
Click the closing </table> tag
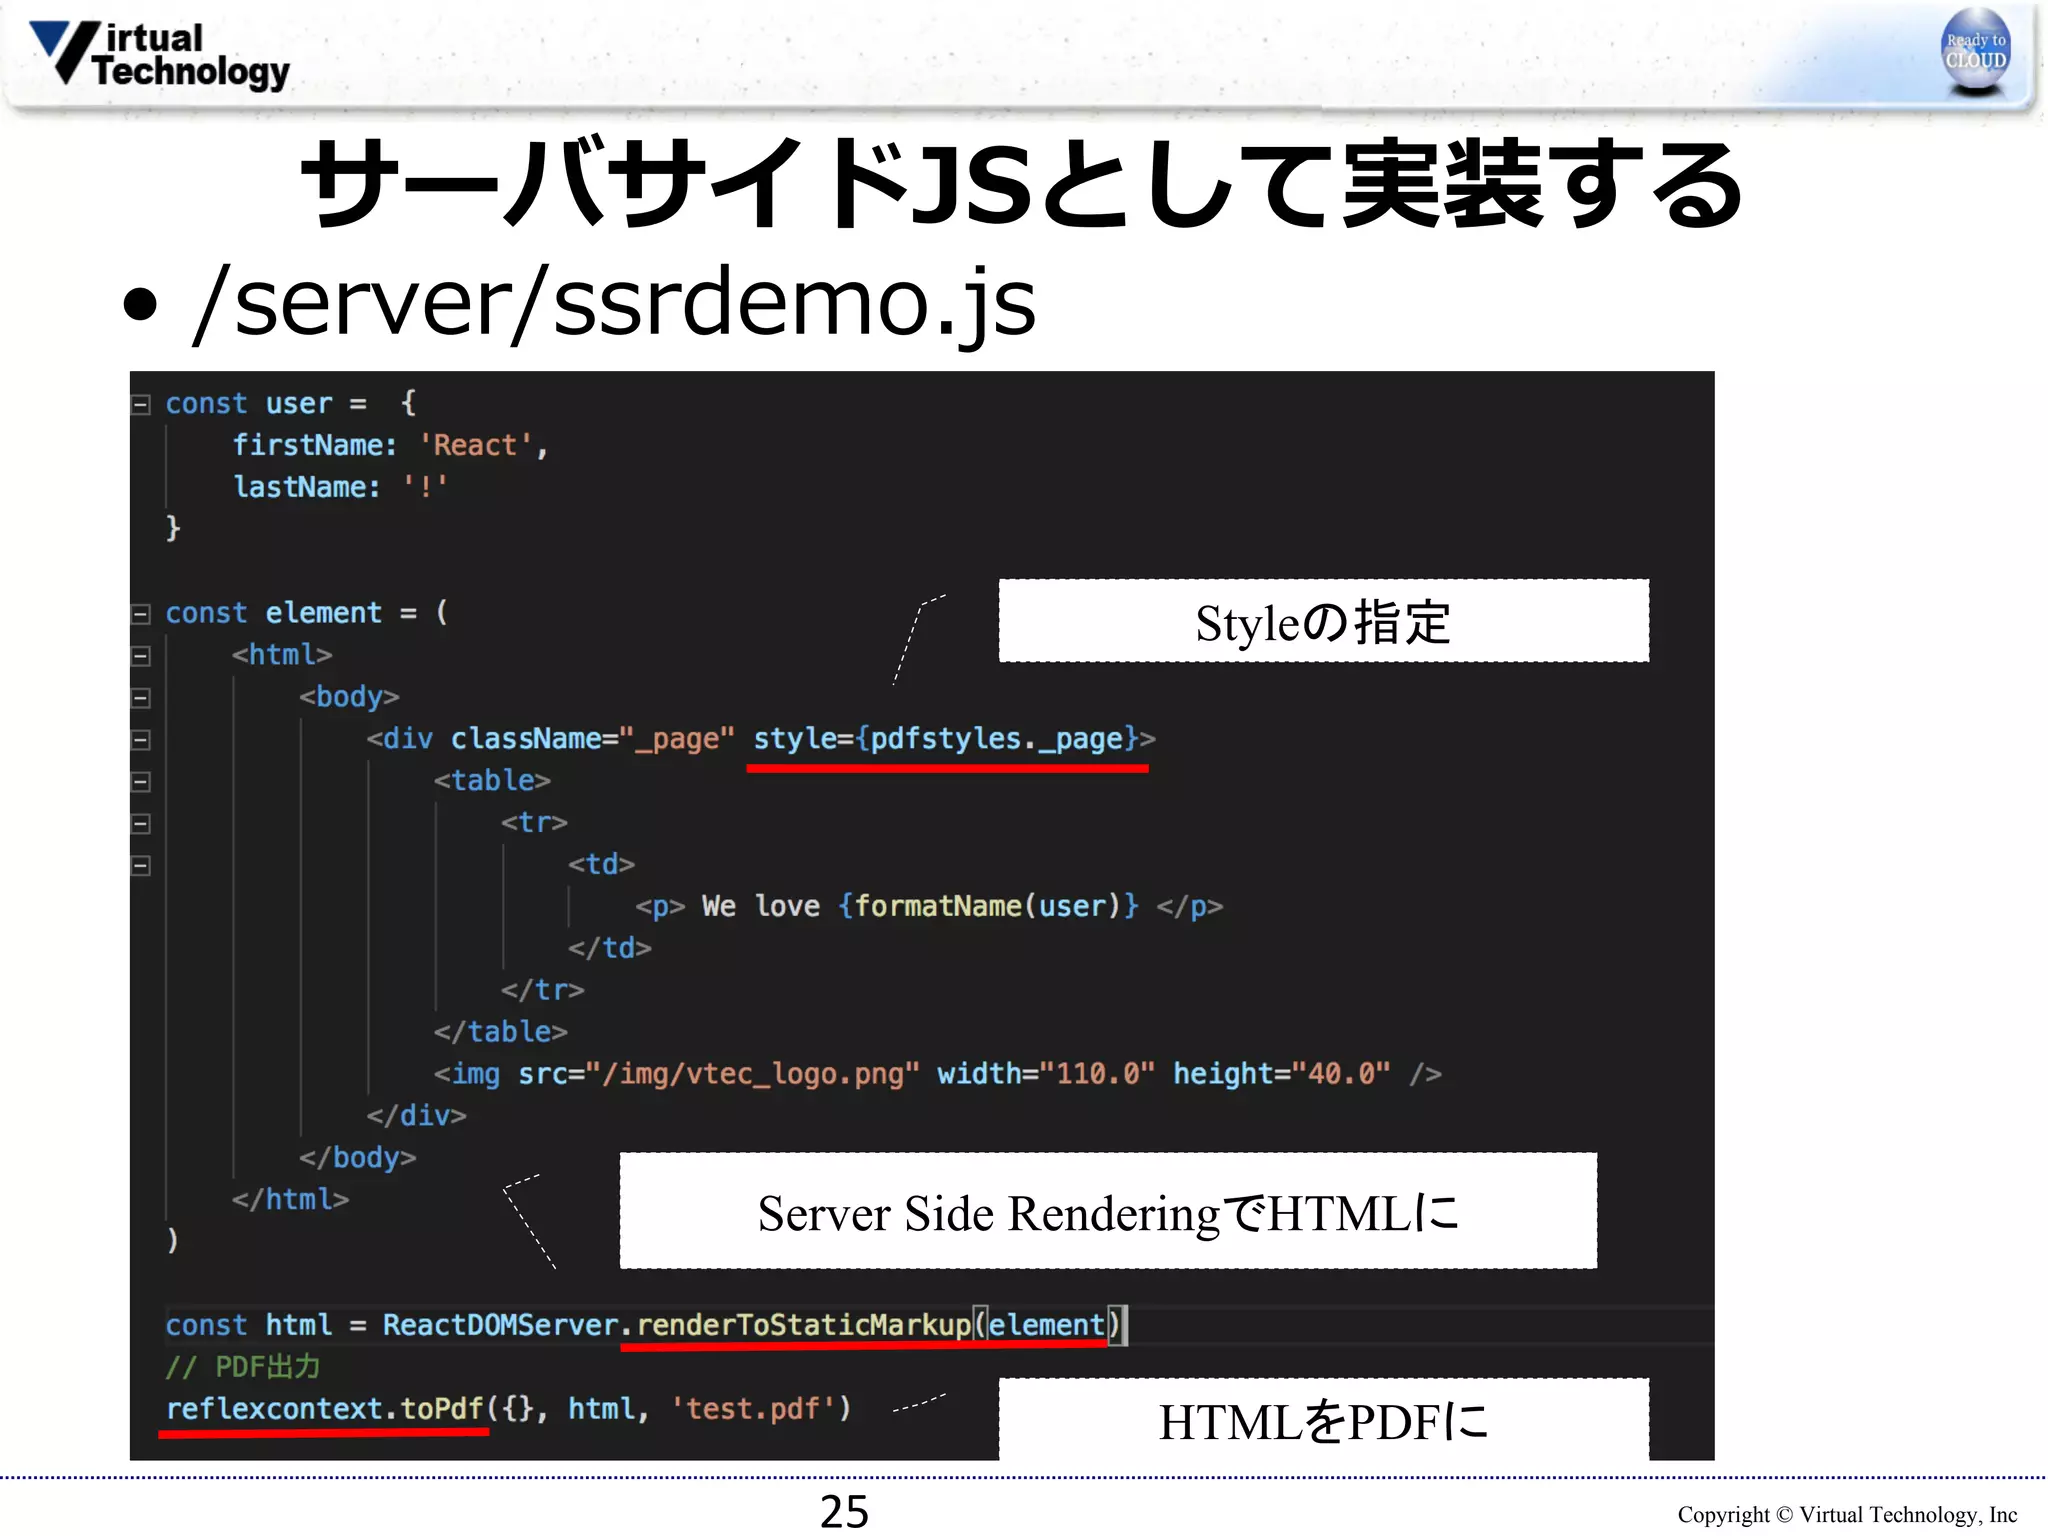(500, 1032)
